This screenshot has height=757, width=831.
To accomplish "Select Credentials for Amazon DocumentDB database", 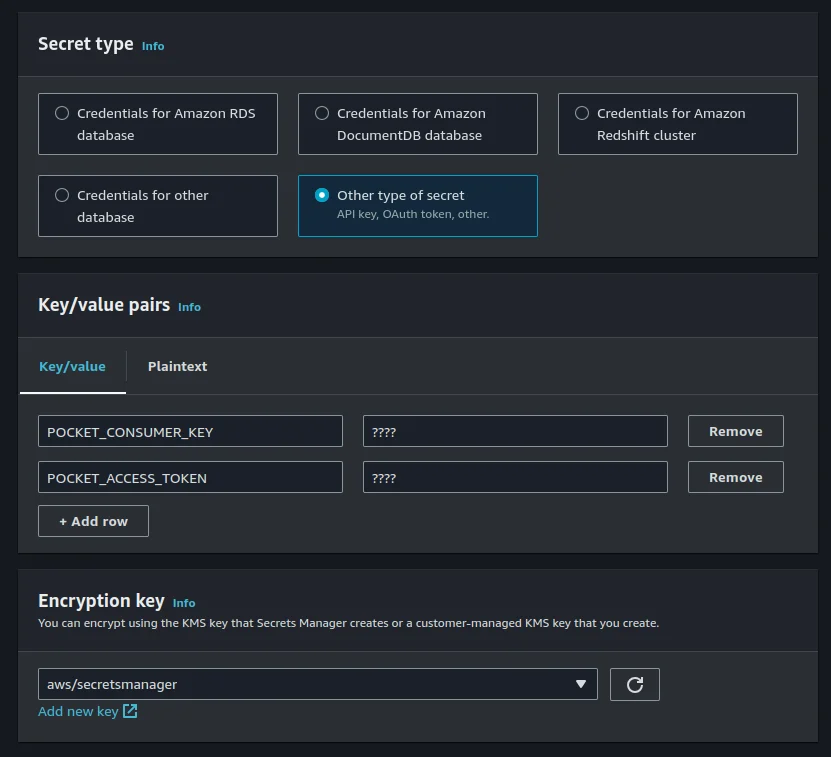I will pos(322,114).
